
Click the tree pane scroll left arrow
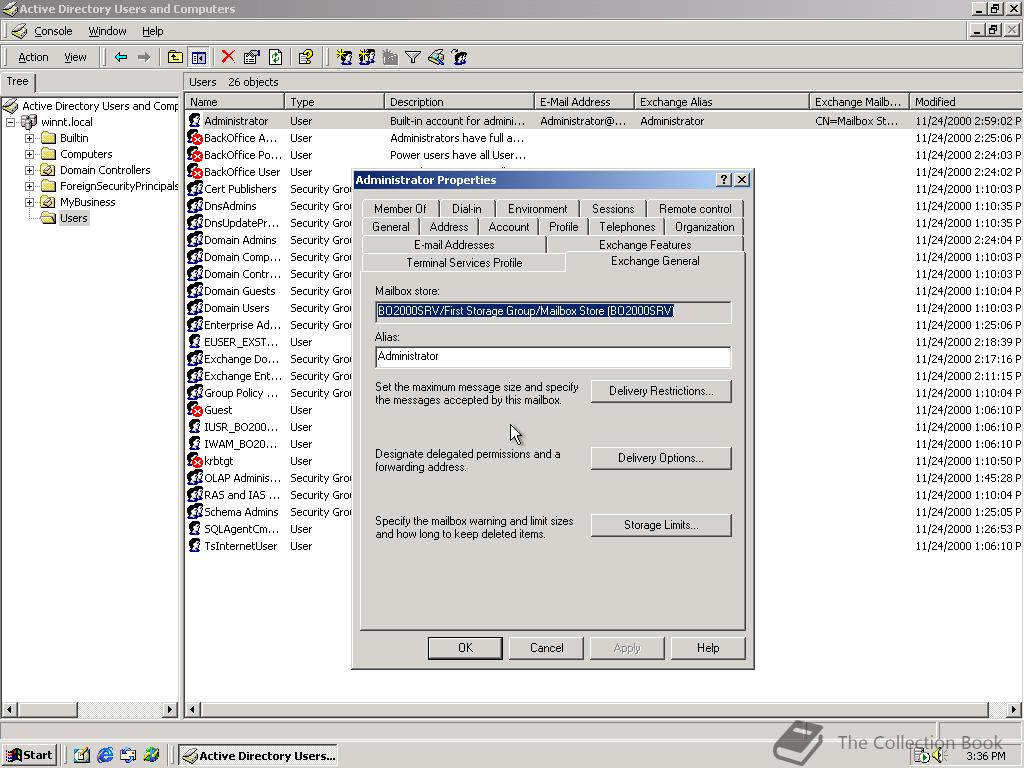tap(9, 709)
